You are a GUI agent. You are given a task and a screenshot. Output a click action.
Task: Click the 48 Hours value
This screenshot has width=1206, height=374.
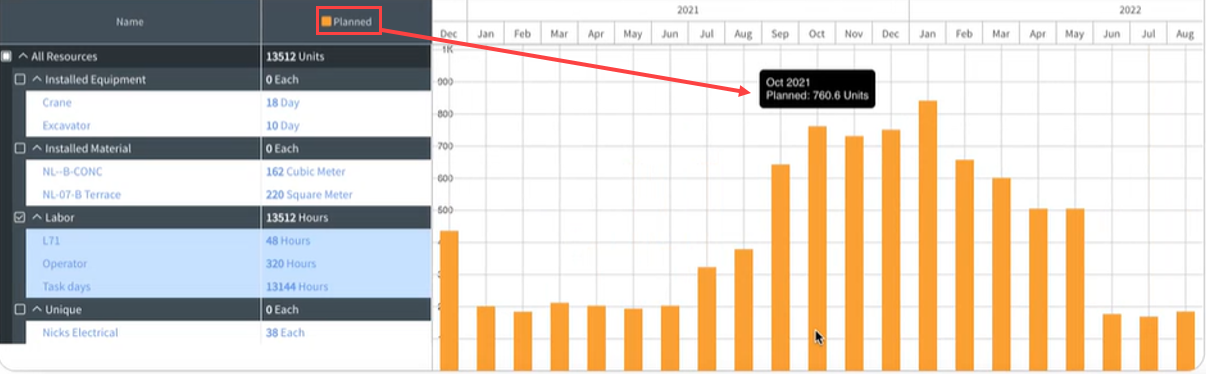pyautogui.click(x=288, y=240)
